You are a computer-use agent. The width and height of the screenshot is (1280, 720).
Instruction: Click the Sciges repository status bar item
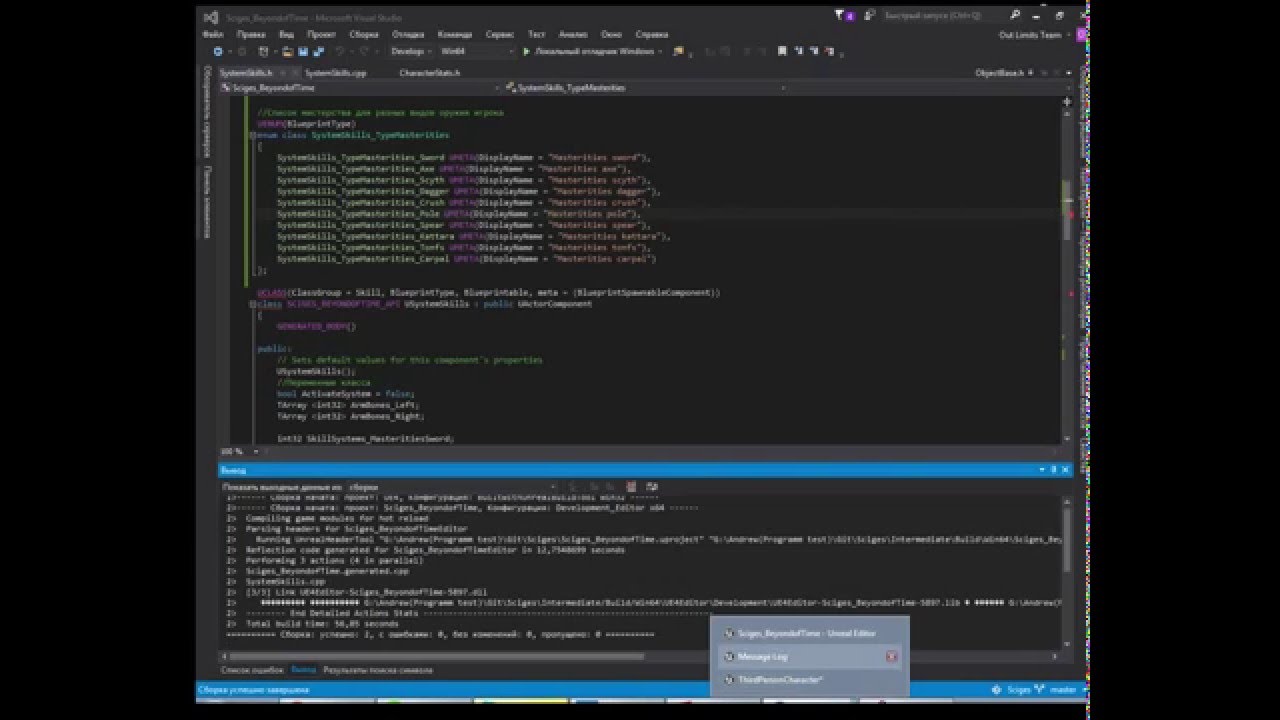pyautogui.click(x=1012, y=690)
